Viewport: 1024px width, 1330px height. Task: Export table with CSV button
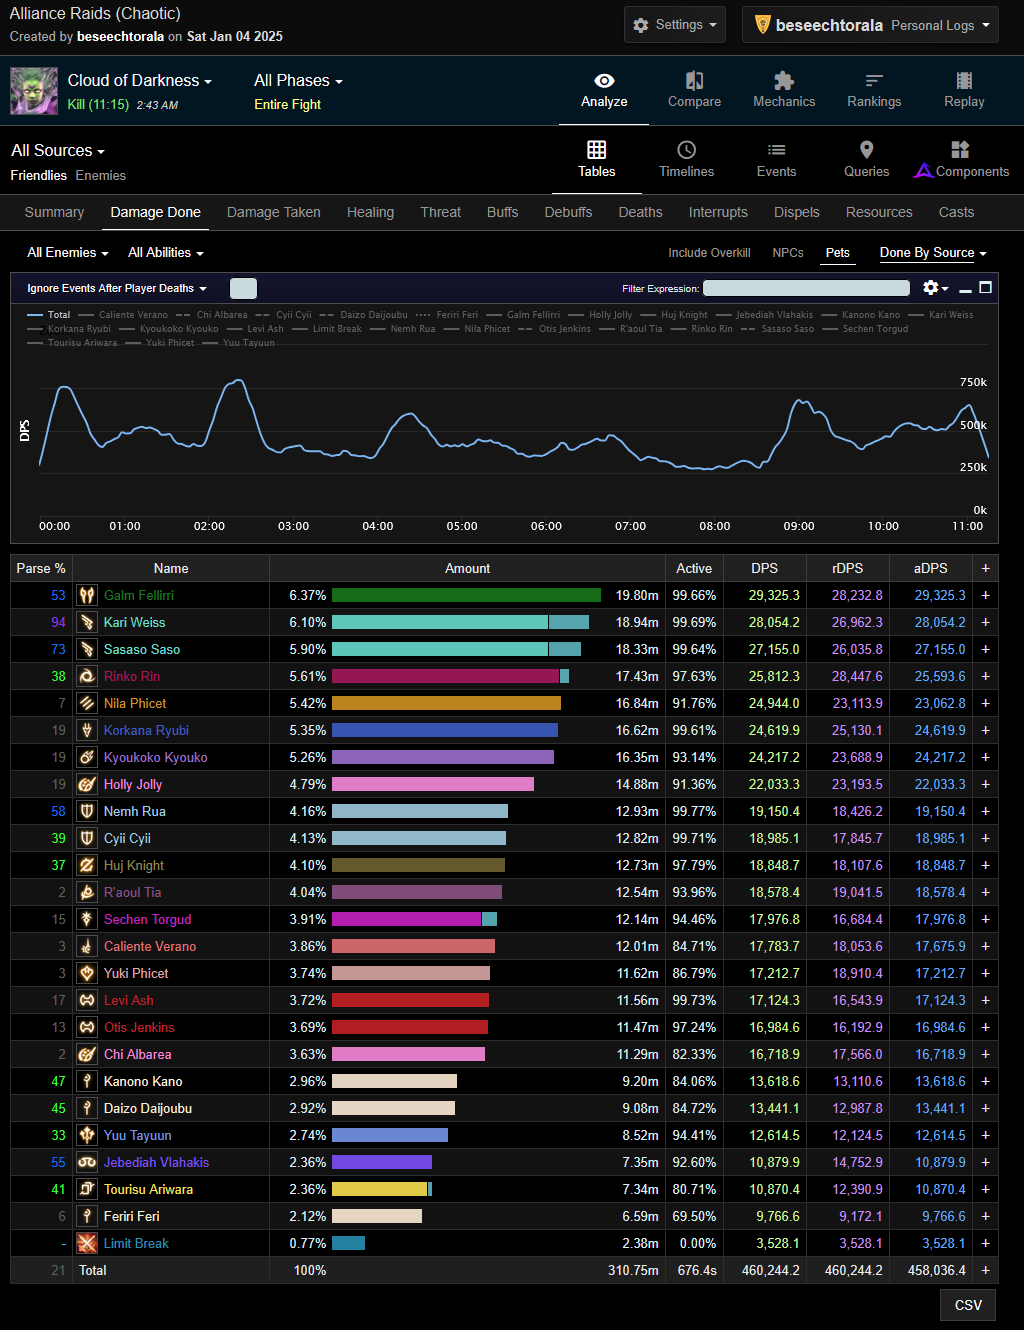968,1305
